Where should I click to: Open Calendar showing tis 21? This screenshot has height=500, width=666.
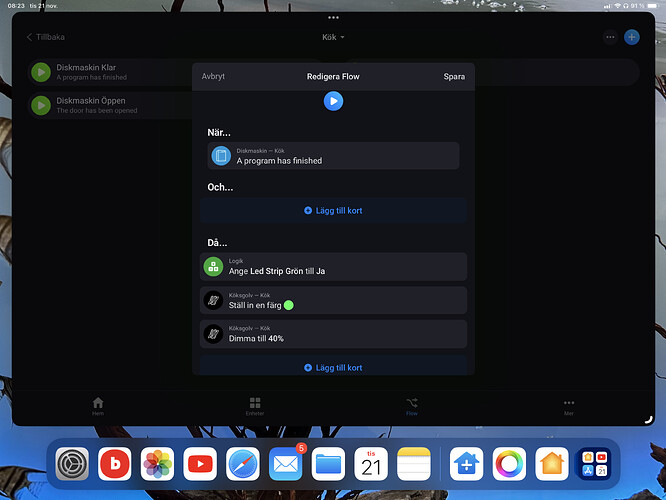click(x=371, y=464)
